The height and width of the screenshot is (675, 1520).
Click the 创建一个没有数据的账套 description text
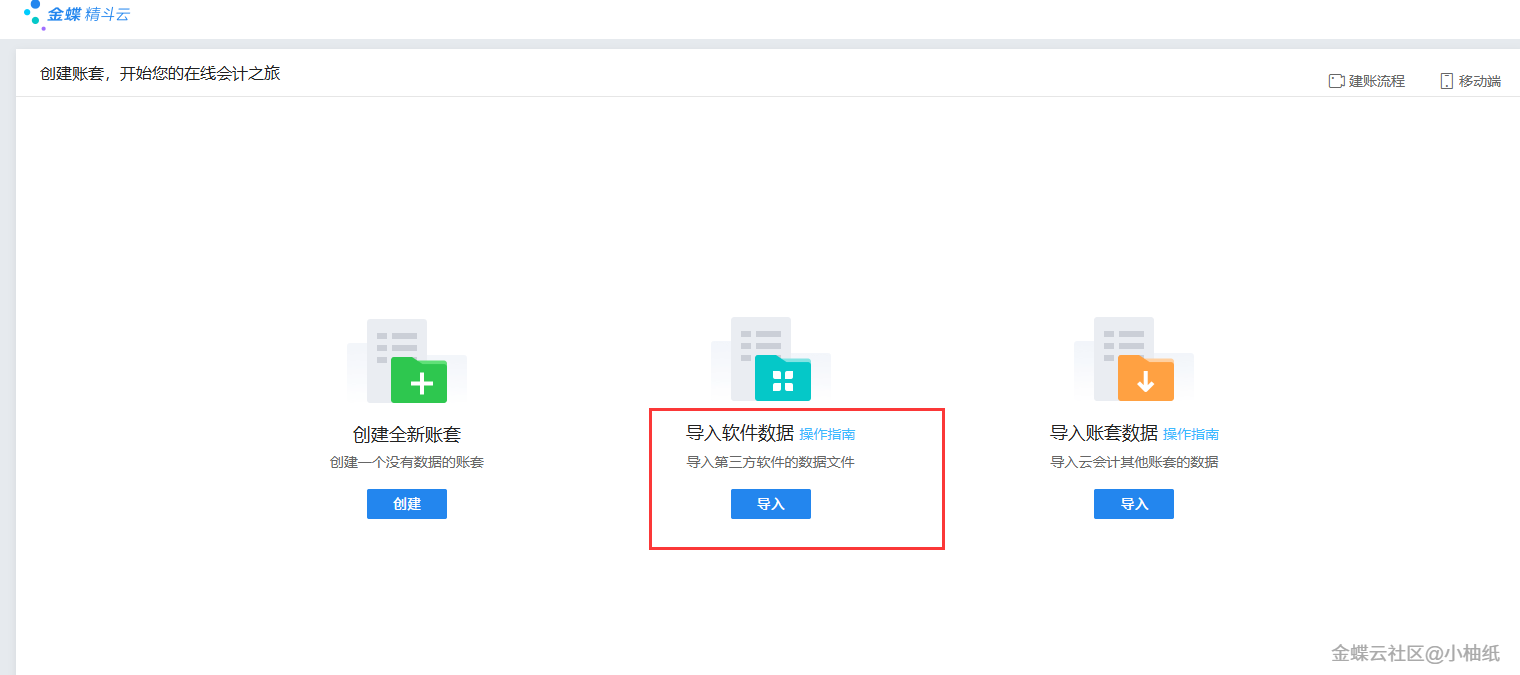point(407,462)
